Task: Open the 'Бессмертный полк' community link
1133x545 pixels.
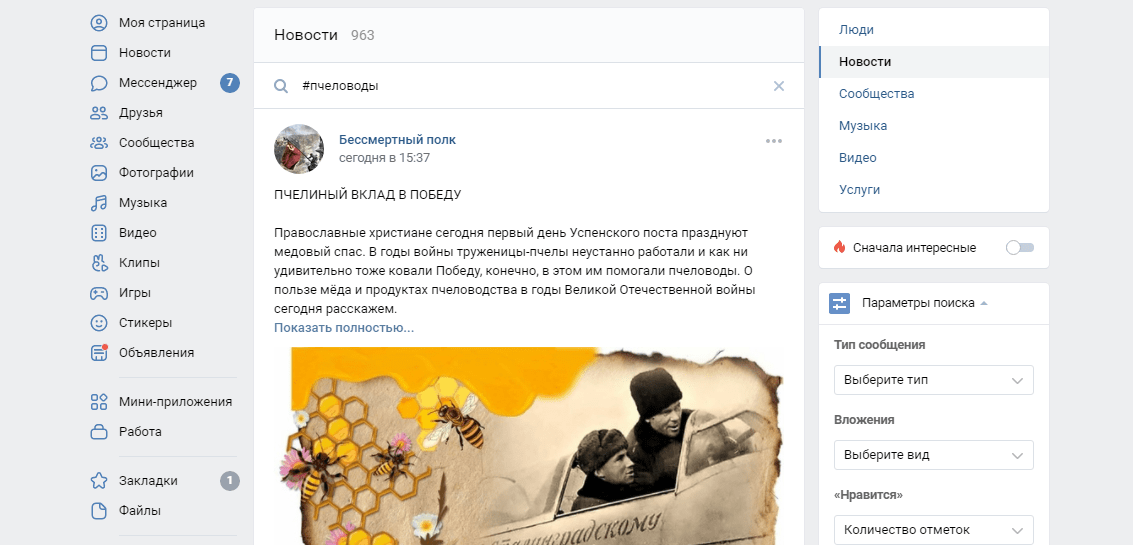Action: [397, 140]
